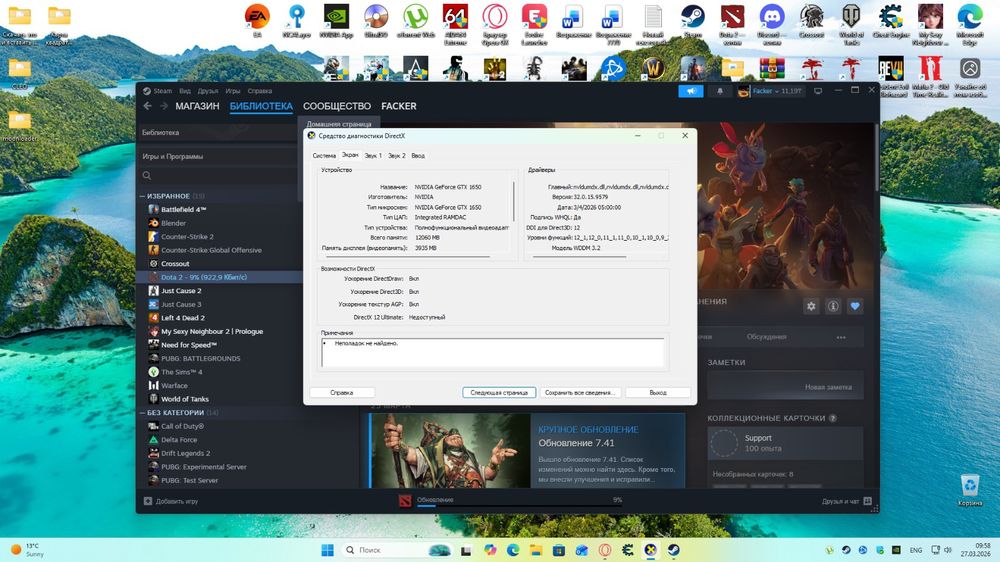Image resolution: width=1000 pixels, height=562 pixels.
Task: Open the Microsoft Edge desktop shortcut
Action: tap(969, 23)
